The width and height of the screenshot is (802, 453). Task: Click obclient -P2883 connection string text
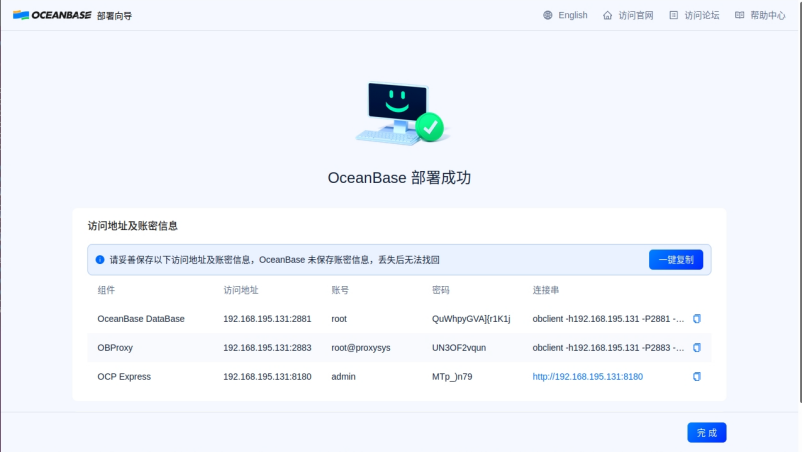(608, 348)
